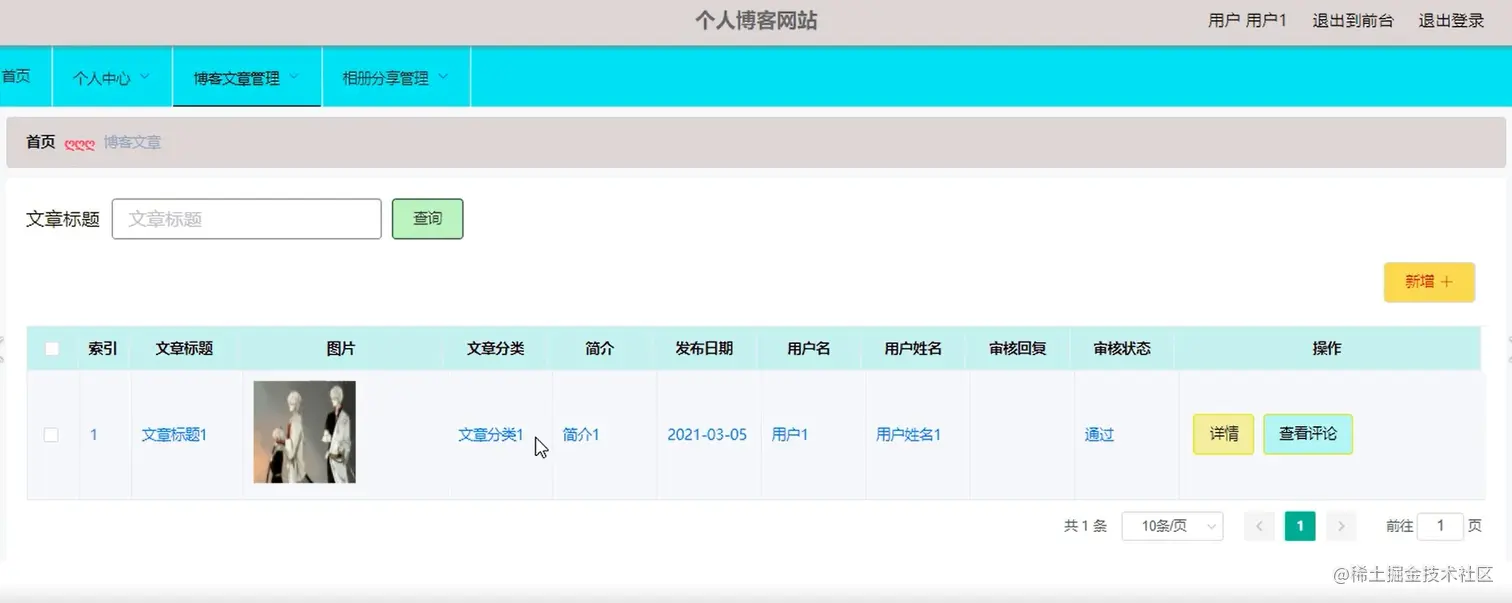Toggle the select-all checkbox in table header
This screenshot has height=603, width=1512.
tap(51, 348)
